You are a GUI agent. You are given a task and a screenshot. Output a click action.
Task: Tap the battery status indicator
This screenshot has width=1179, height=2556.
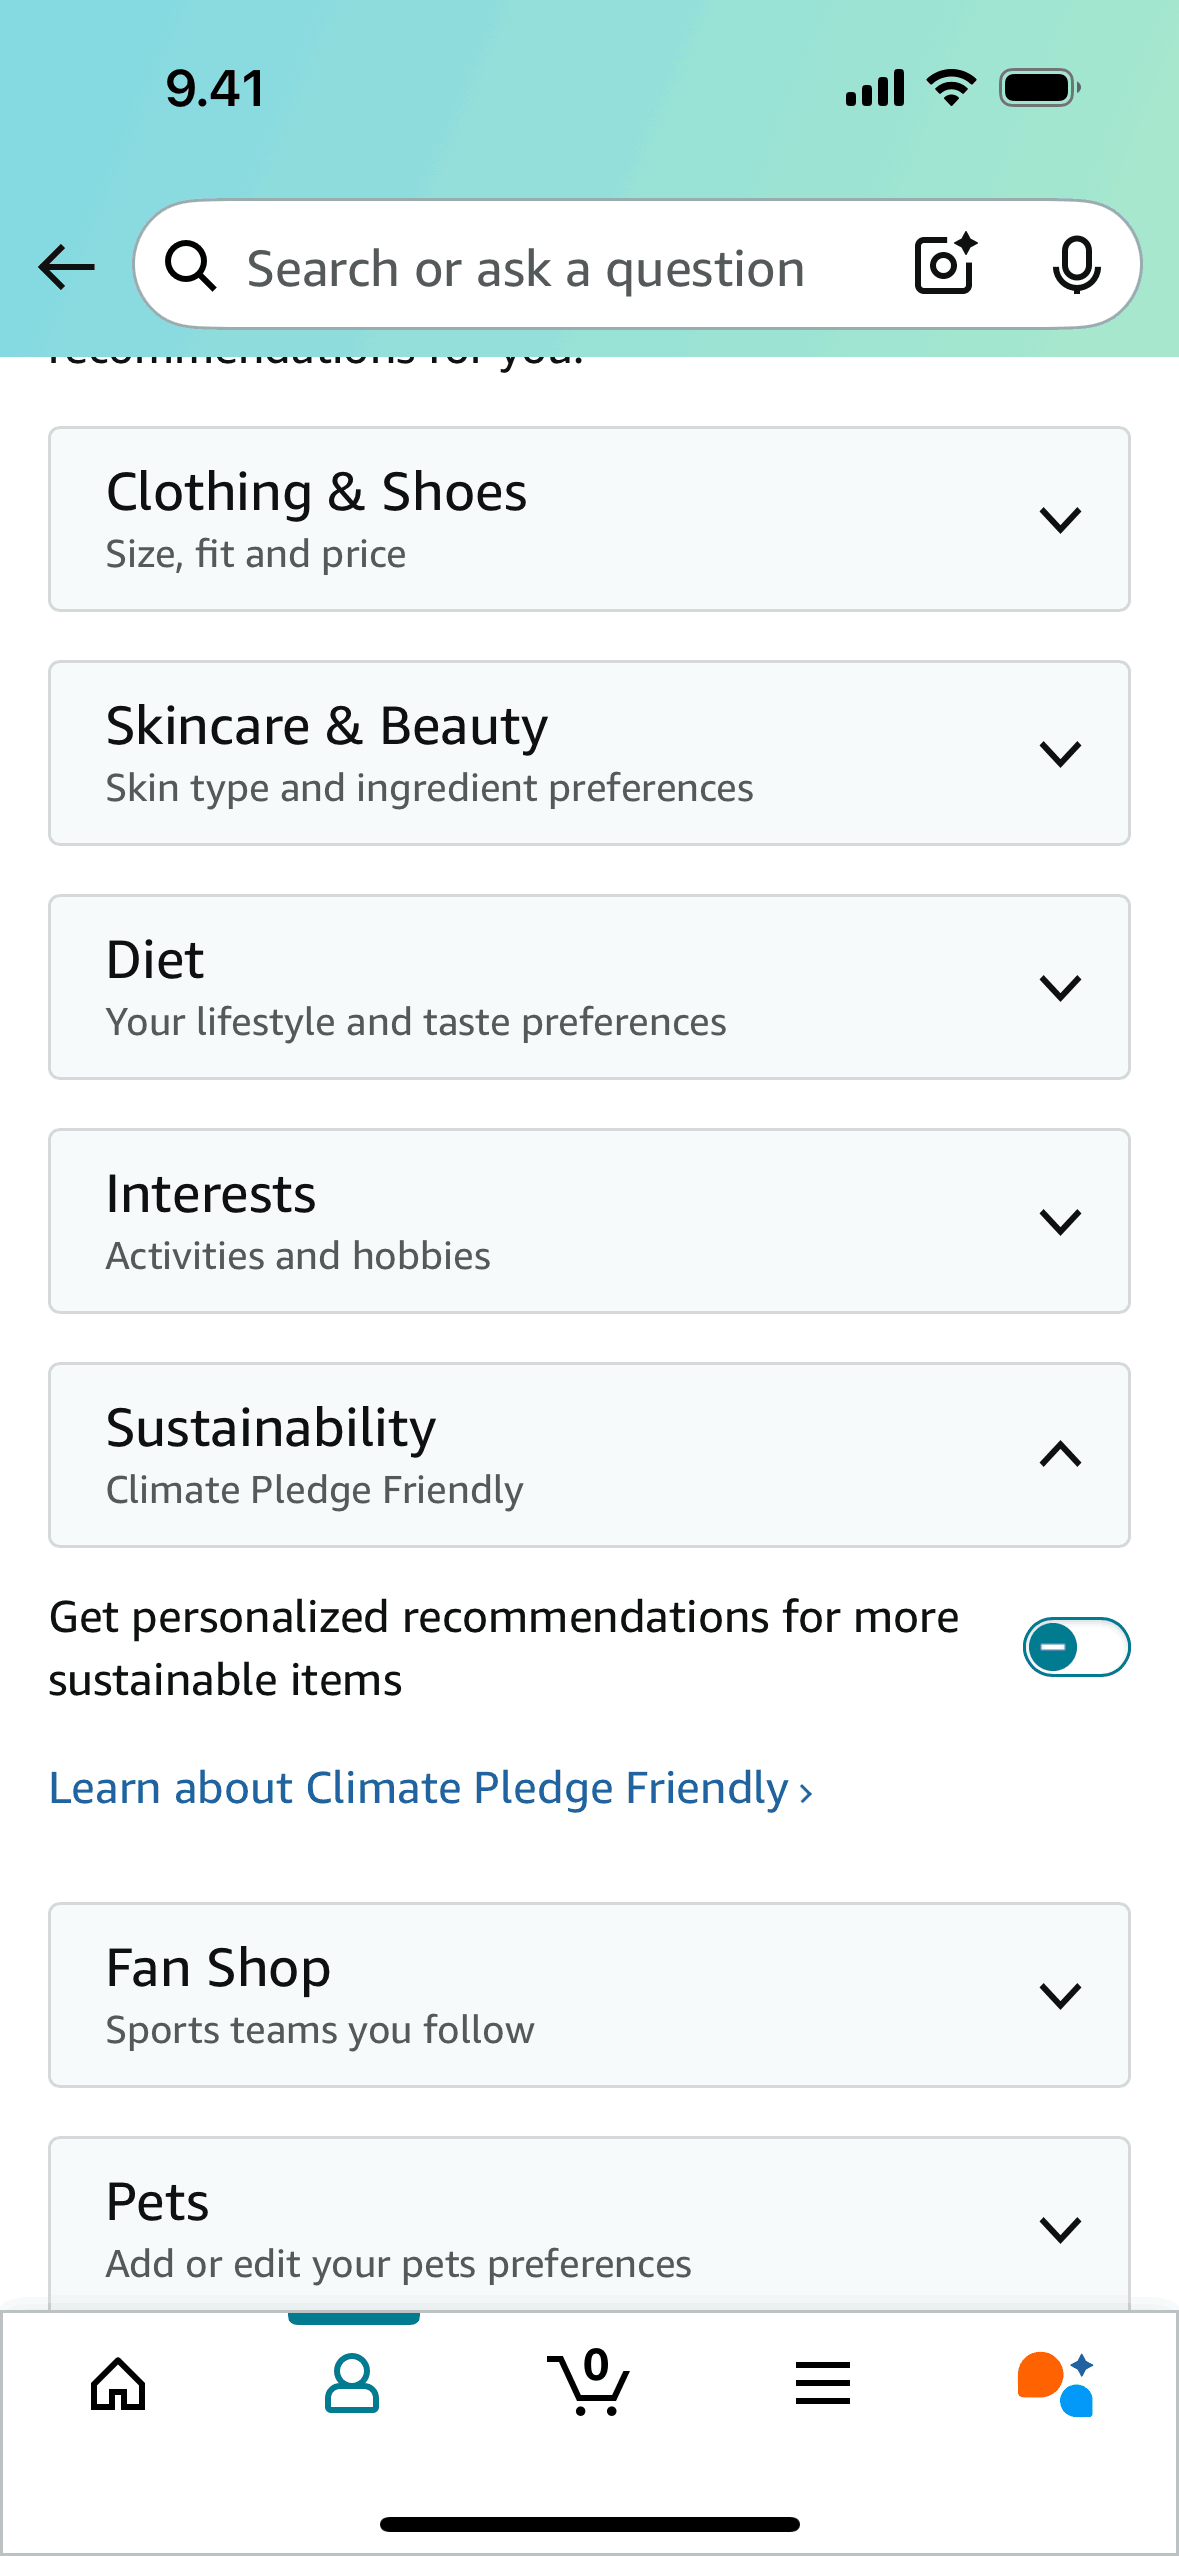click(1040, 88)
